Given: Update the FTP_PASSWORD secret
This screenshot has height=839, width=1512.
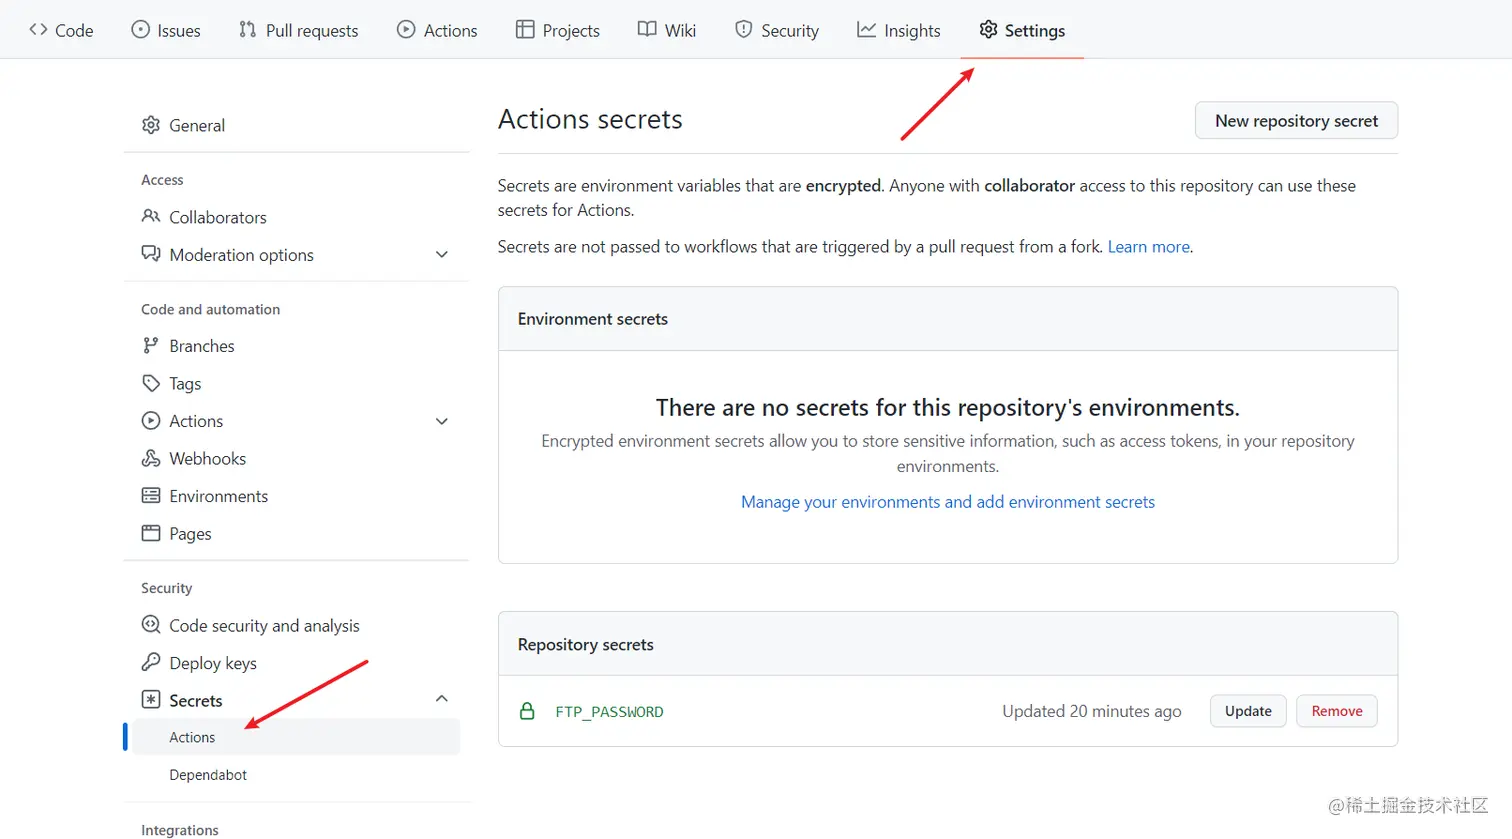Looking at the screenshot, I should point(1247,711).
